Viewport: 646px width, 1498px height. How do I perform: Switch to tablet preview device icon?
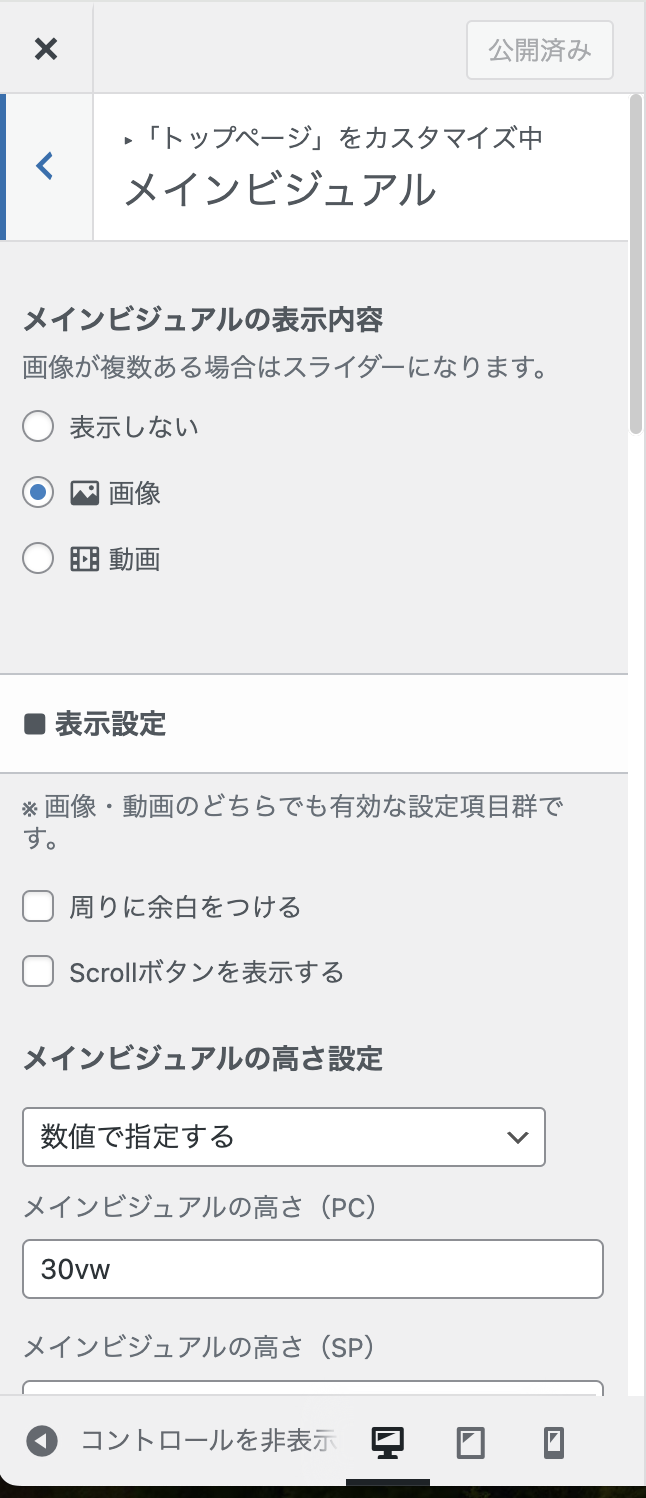tap(470, 1441)
